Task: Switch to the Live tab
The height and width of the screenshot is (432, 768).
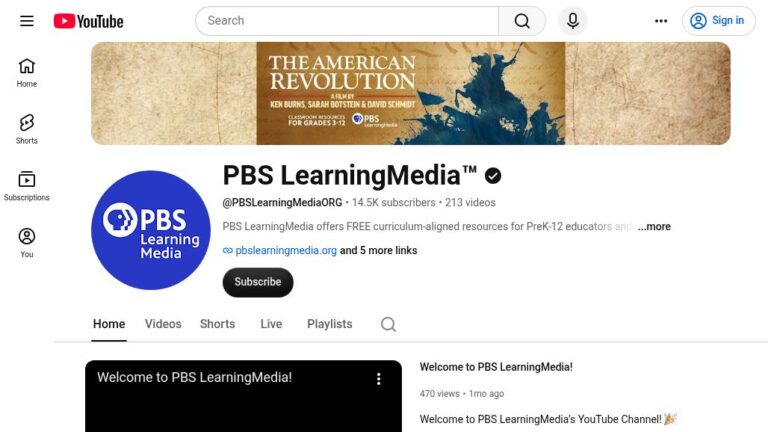Action: pyautogui.click(x=271, y=324)
